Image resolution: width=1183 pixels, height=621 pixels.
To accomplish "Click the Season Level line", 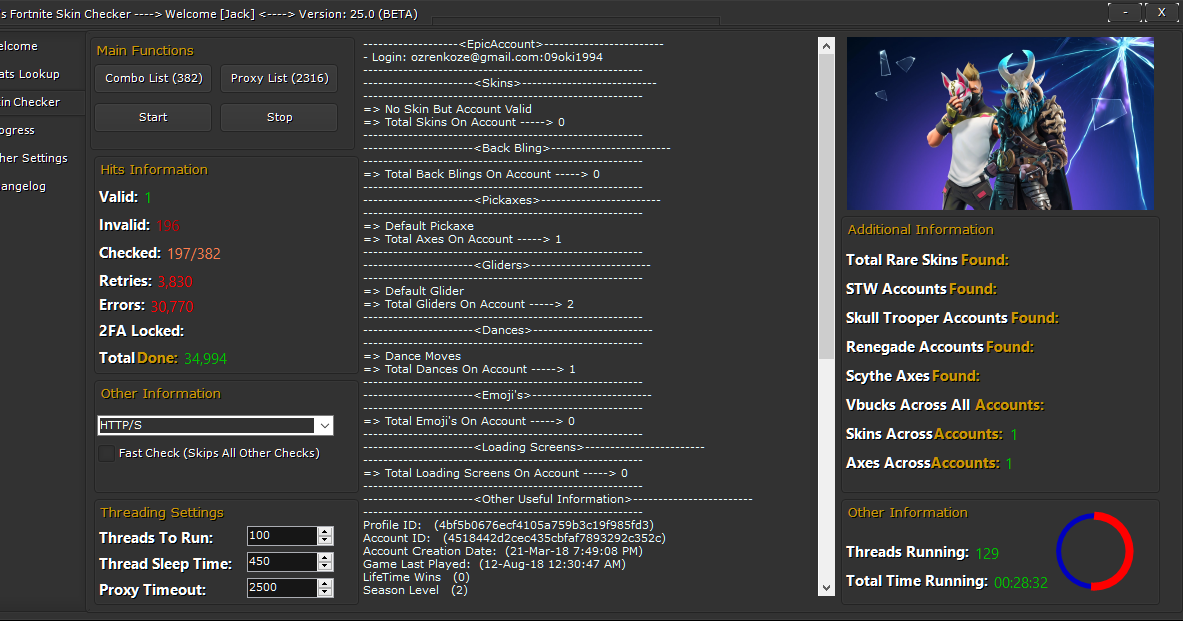I will [416, 590].
